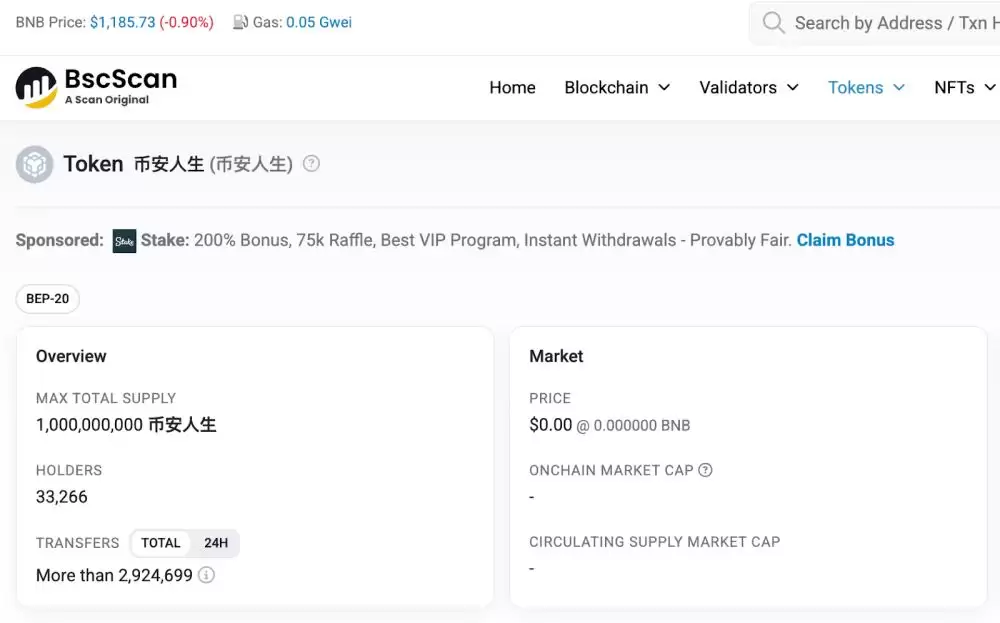Switch transfers view to TOTAL
The height and width of the screenshot is (623, 1000).
click(161, 543)
